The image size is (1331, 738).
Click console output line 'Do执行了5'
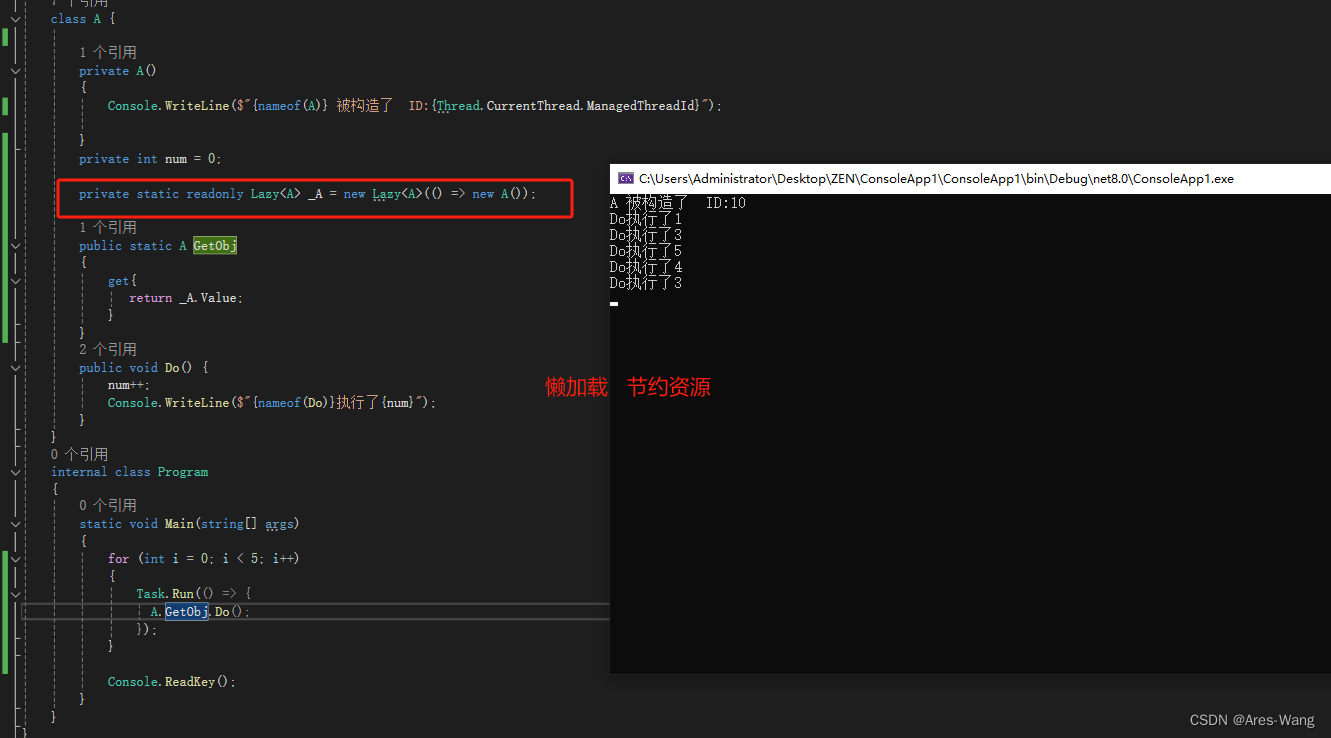pyautogui.click(x=646, y=252)
